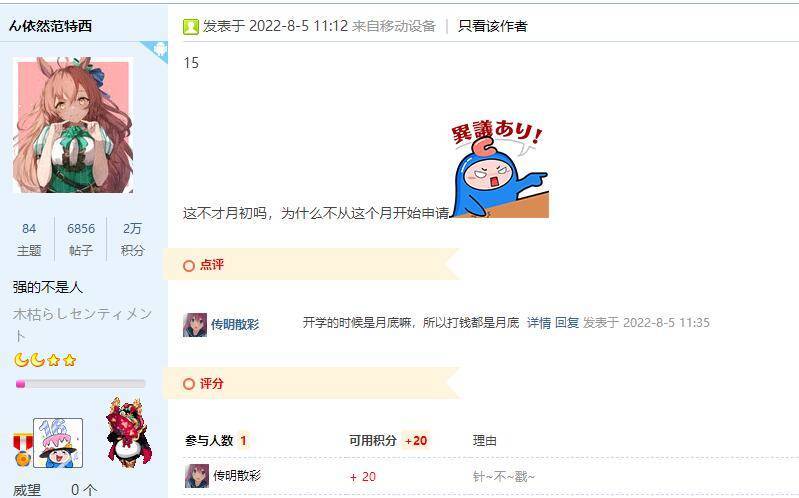Viewport: 799px width, 498px height.
Task: Click the username ん依然范特西
Action: click(50, 26)
